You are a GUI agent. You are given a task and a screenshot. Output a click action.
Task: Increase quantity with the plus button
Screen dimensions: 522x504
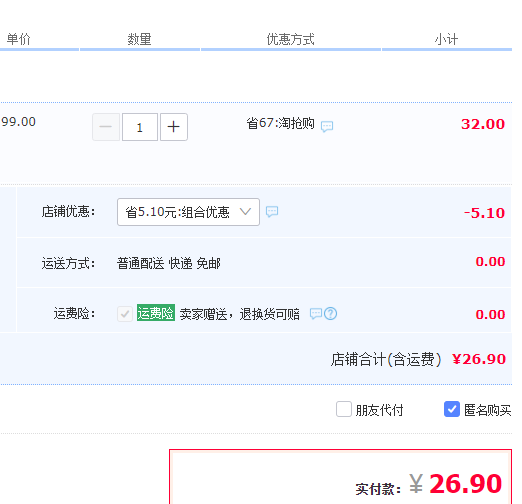pyautogui.click(x=174, y=127)
